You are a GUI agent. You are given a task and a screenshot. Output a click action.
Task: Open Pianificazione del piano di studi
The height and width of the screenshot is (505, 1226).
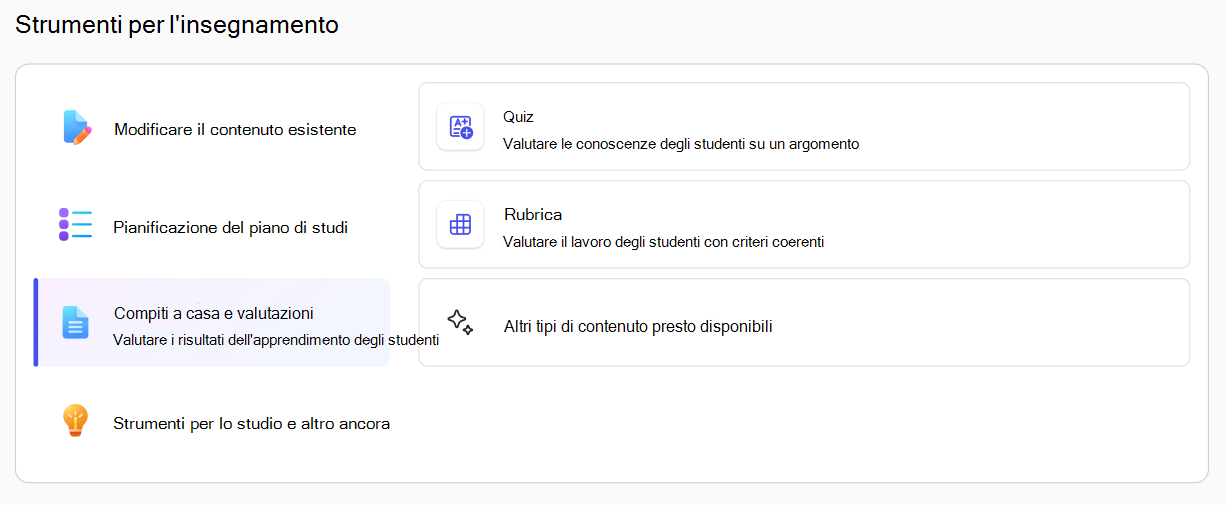(212, 227)
